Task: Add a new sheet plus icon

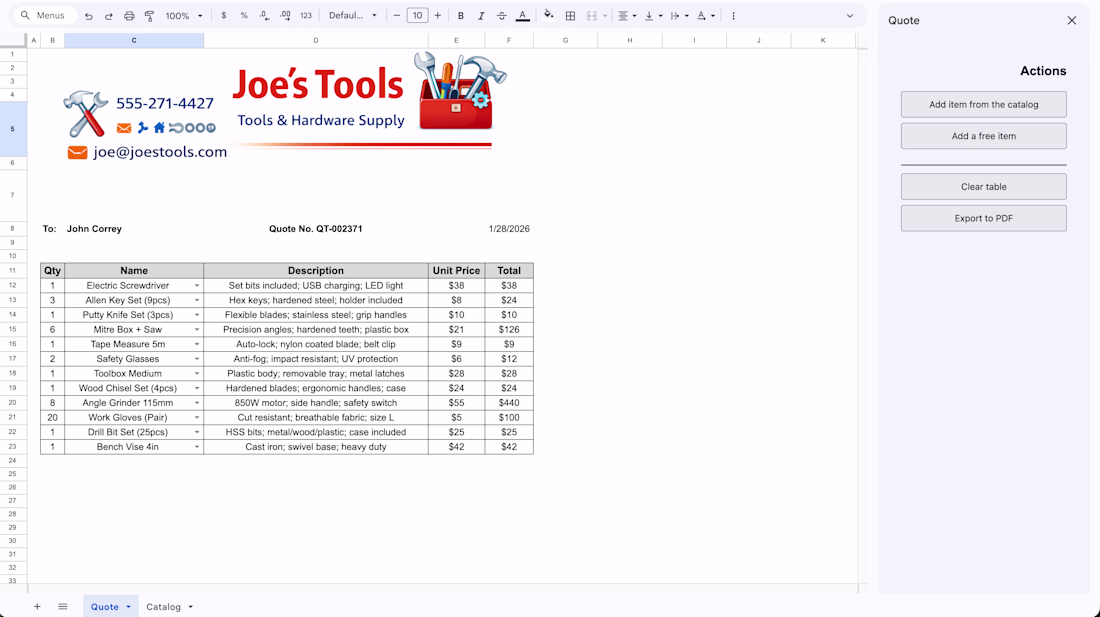Action: [37, 606]
